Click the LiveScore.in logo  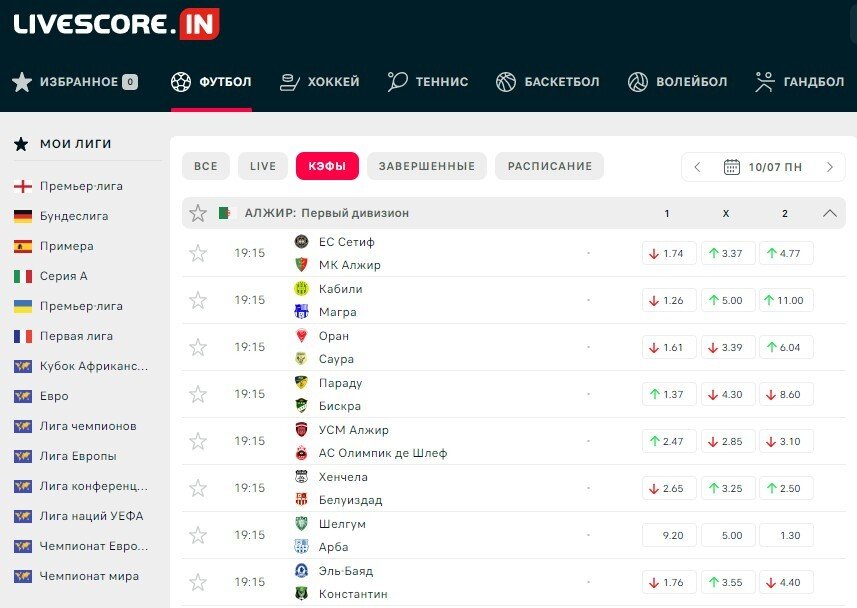tap(116, 24)
